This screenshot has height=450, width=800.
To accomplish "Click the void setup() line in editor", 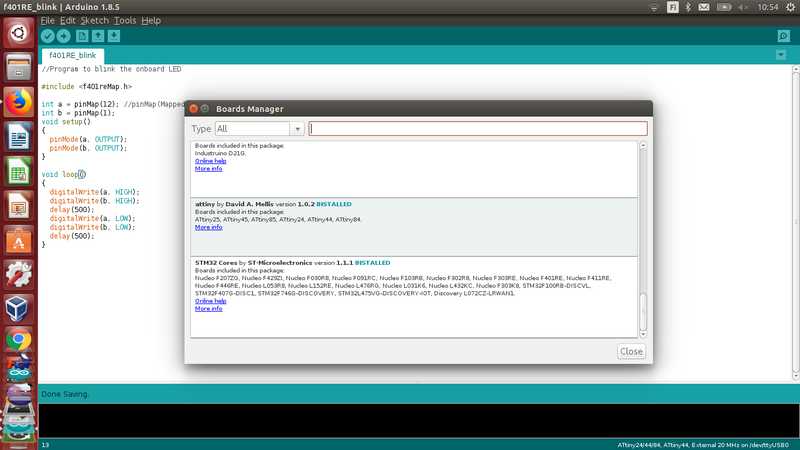I will (x=66, y=121).
